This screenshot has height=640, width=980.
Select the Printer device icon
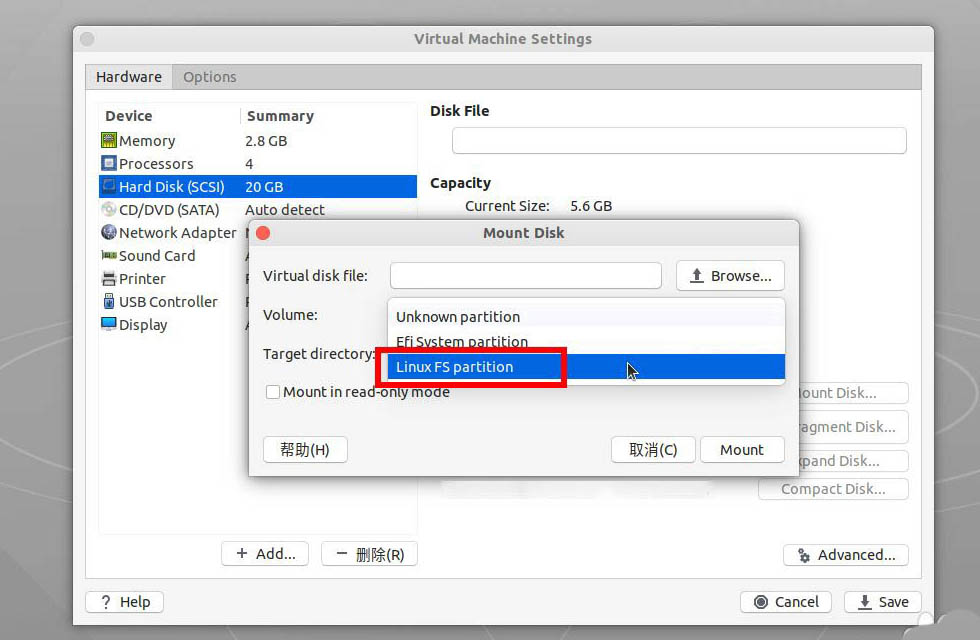point(111,278)
